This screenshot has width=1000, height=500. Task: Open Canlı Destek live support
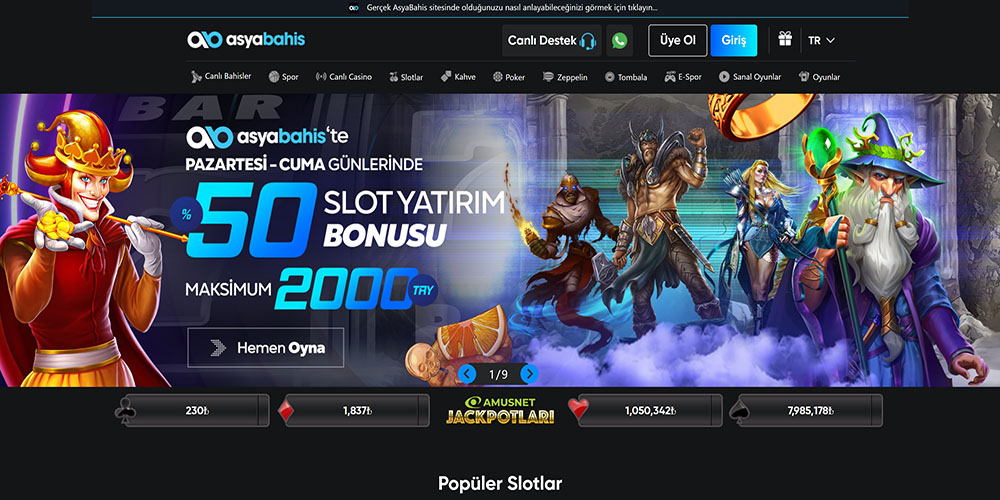[x=552, y=40]
